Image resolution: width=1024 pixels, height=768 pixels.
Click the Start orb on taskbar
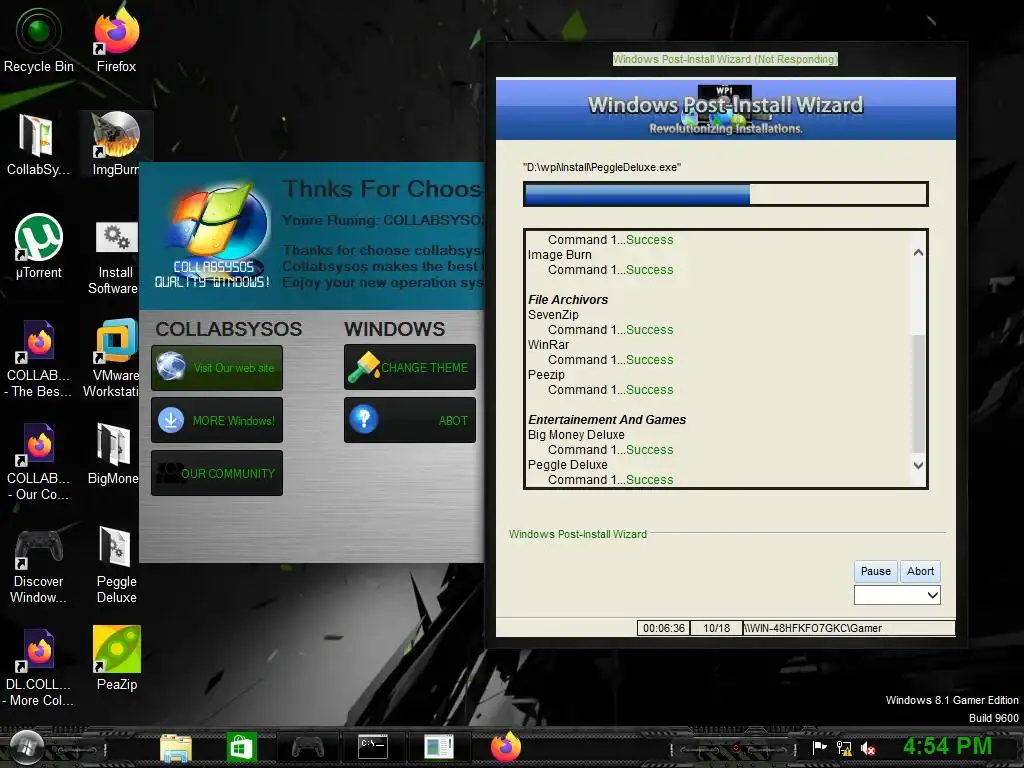tap(25, 747)
